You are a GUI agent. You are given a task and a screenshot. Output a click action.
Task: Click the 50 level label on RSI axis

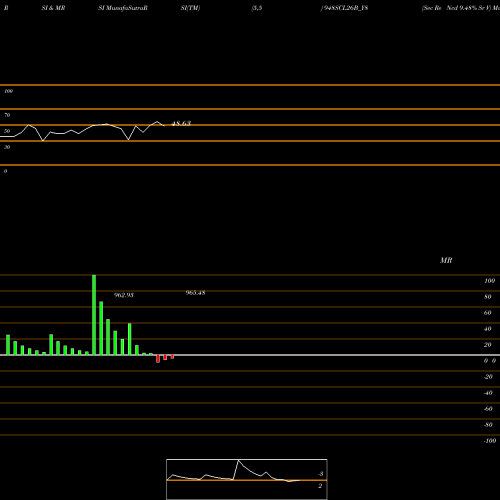pos(7,131)
